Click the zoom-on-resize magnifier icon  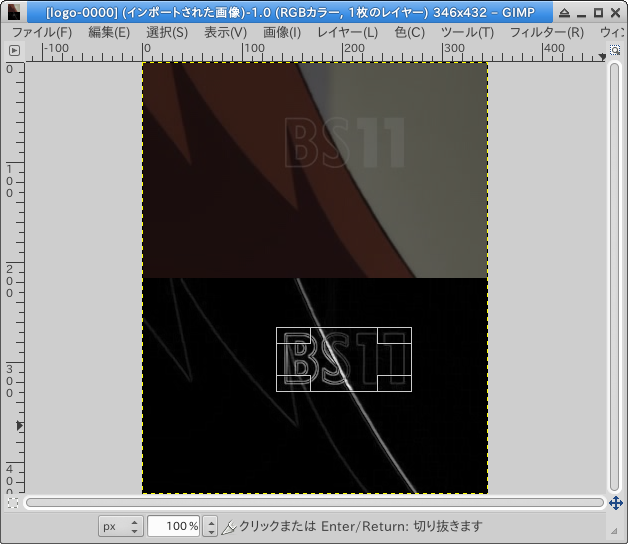pyautogui.click(x=614, y=50)
